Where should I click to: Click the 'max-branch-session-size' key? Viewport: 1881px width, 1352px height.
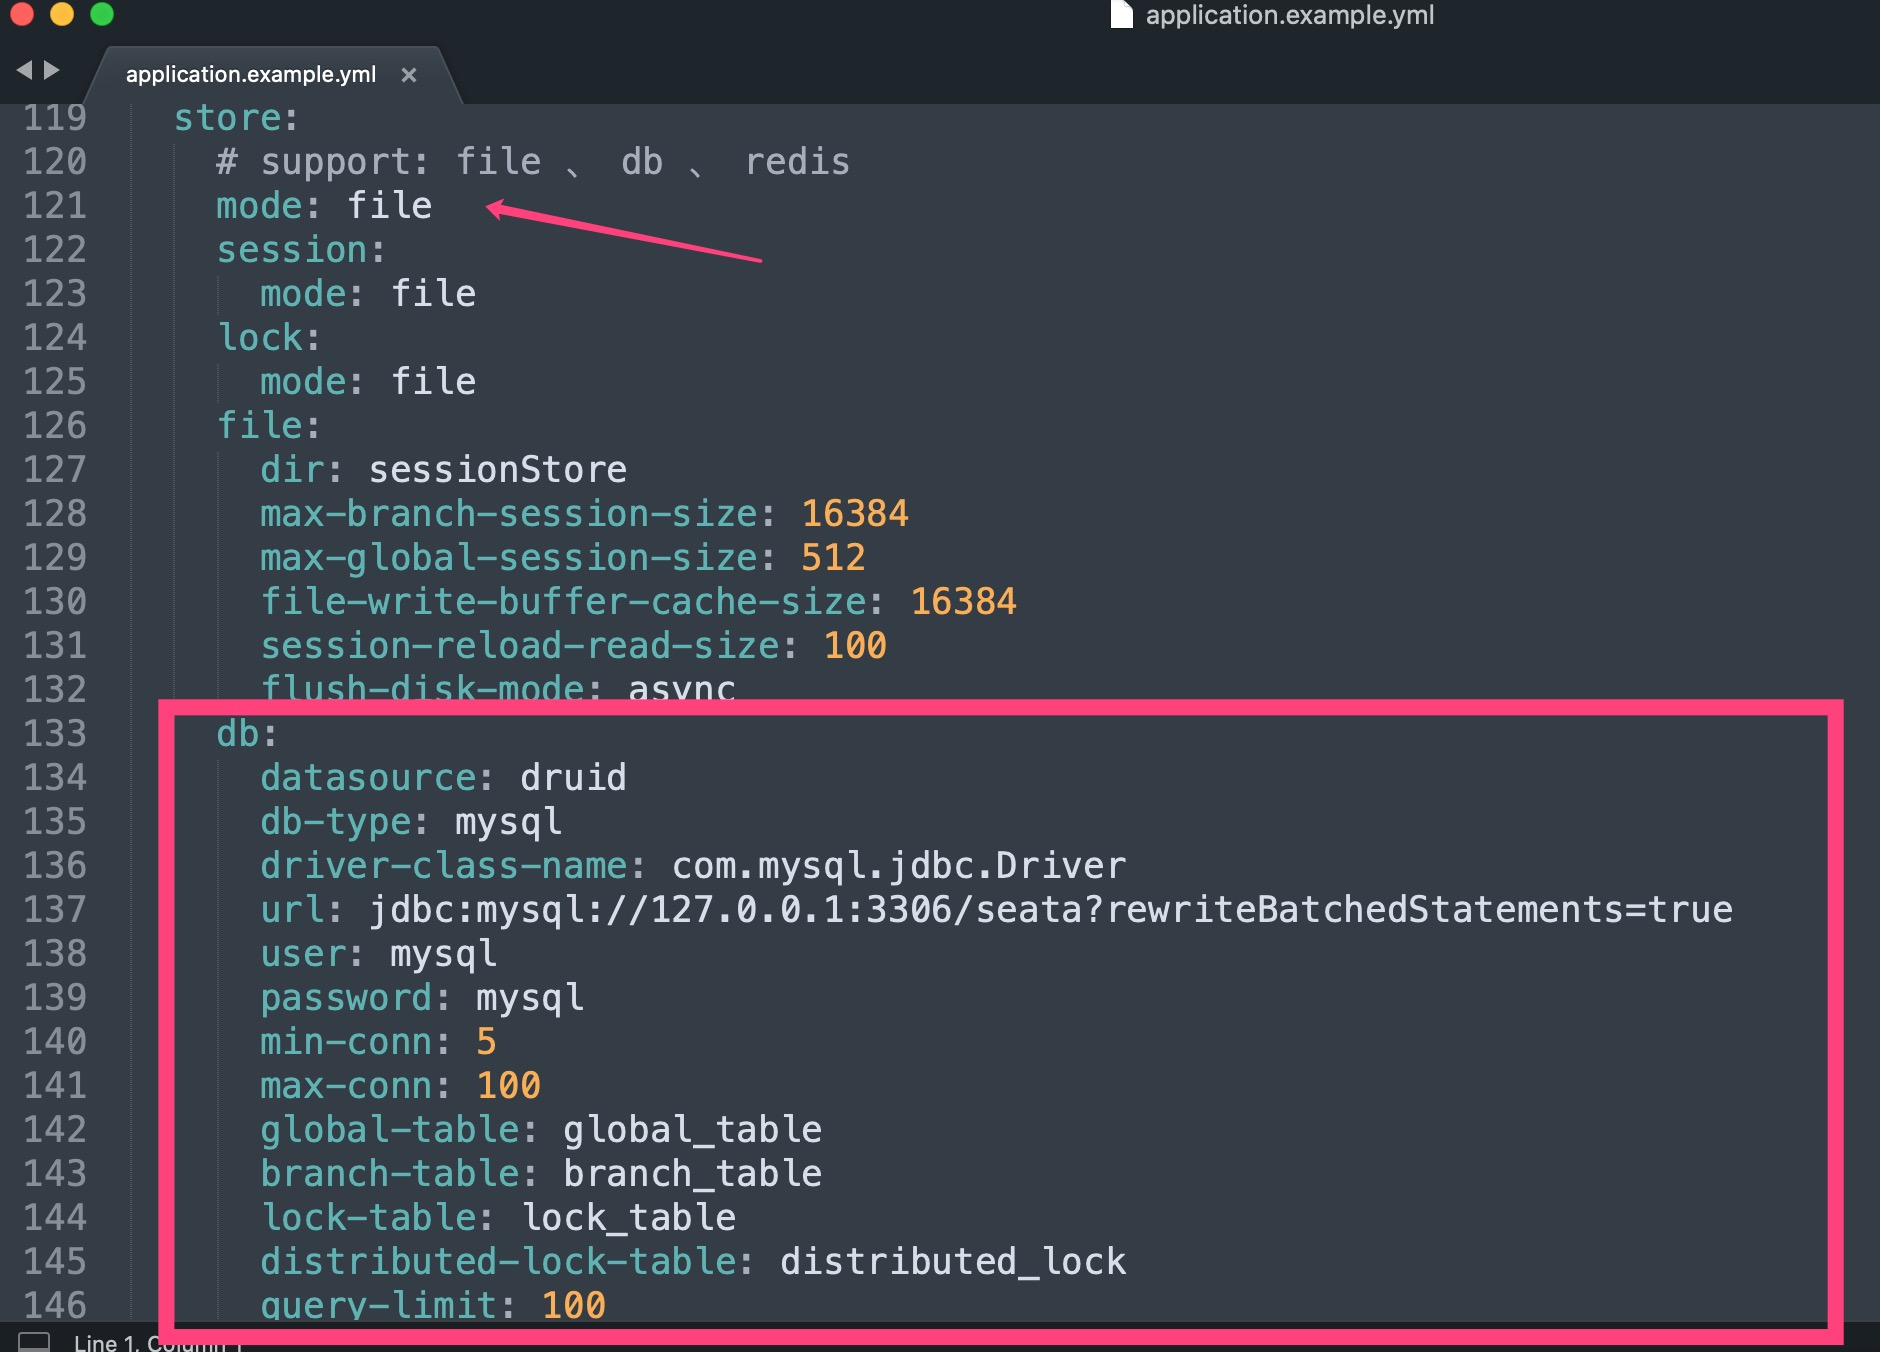[509, 514]
